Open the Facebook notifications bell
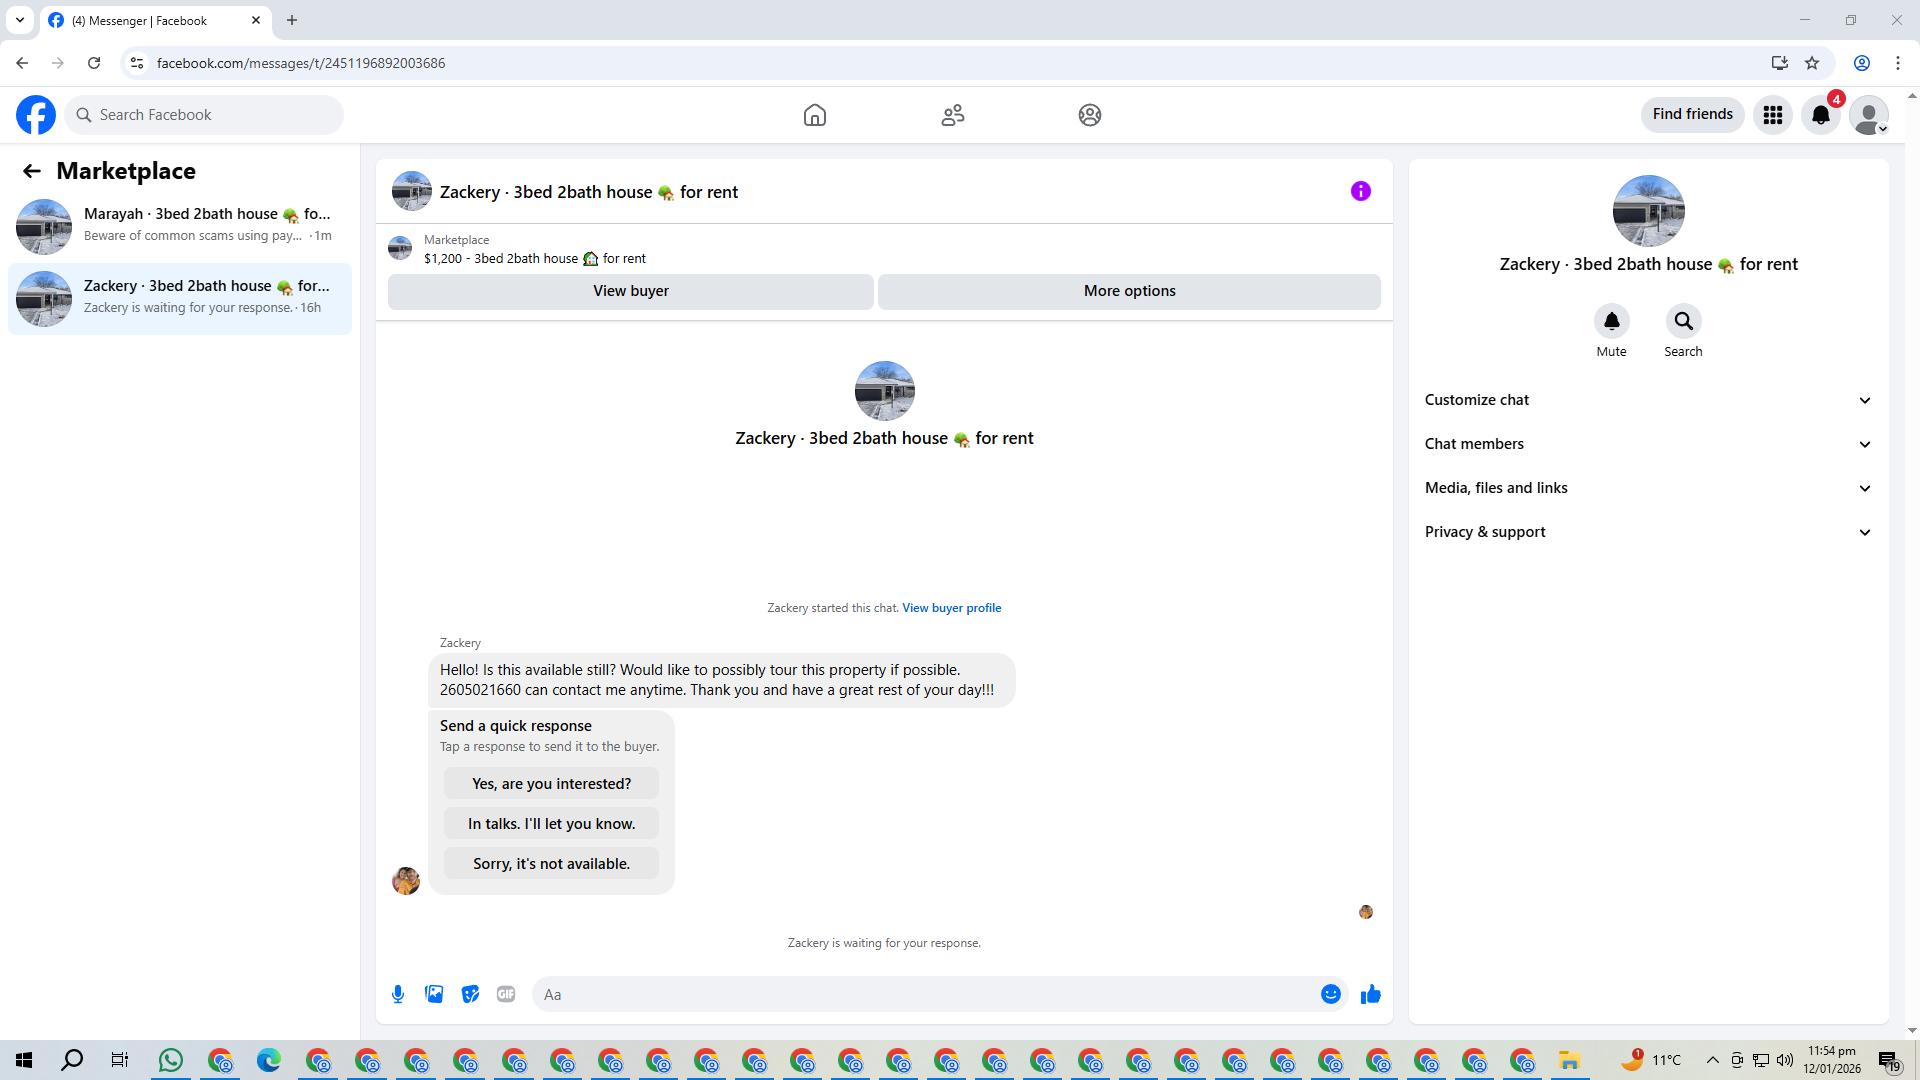The height and width of the screenshot is (1080, 1920). 1820,115
